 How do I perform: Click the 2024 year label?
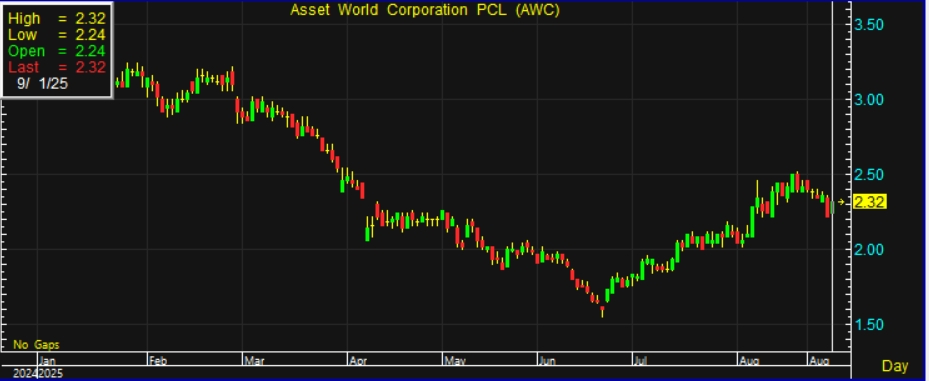pos(25,373)
